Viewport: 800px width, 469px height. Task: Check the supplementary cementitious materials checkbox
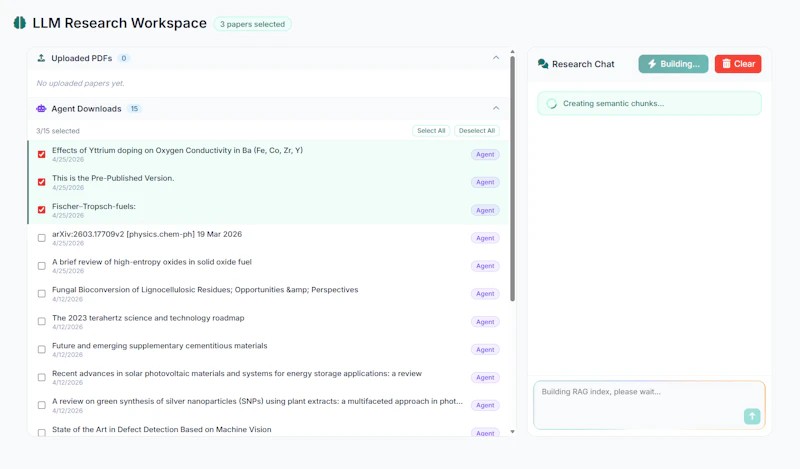pyautogui.click(x=42, y=350)
